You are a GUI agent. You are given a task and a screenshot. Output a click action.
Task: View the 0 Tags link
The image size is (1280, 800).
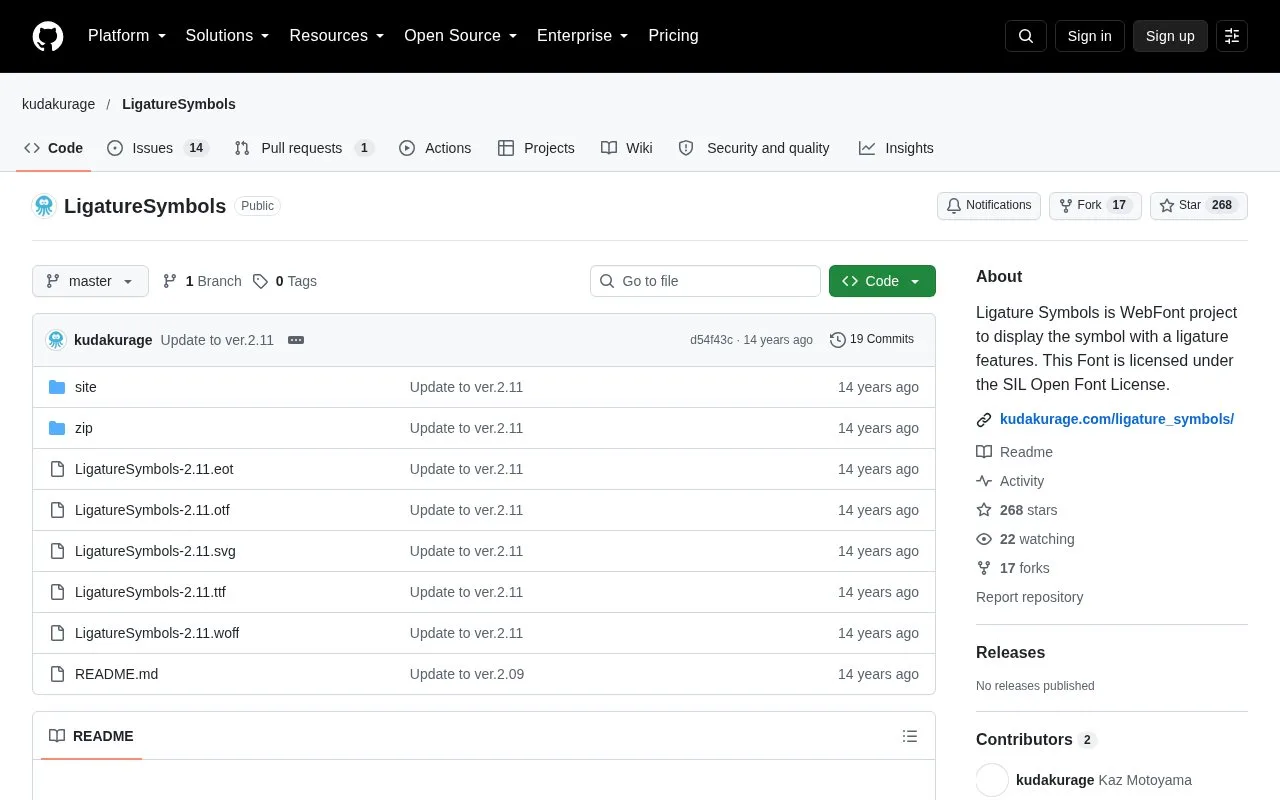[x=285, y=281]
